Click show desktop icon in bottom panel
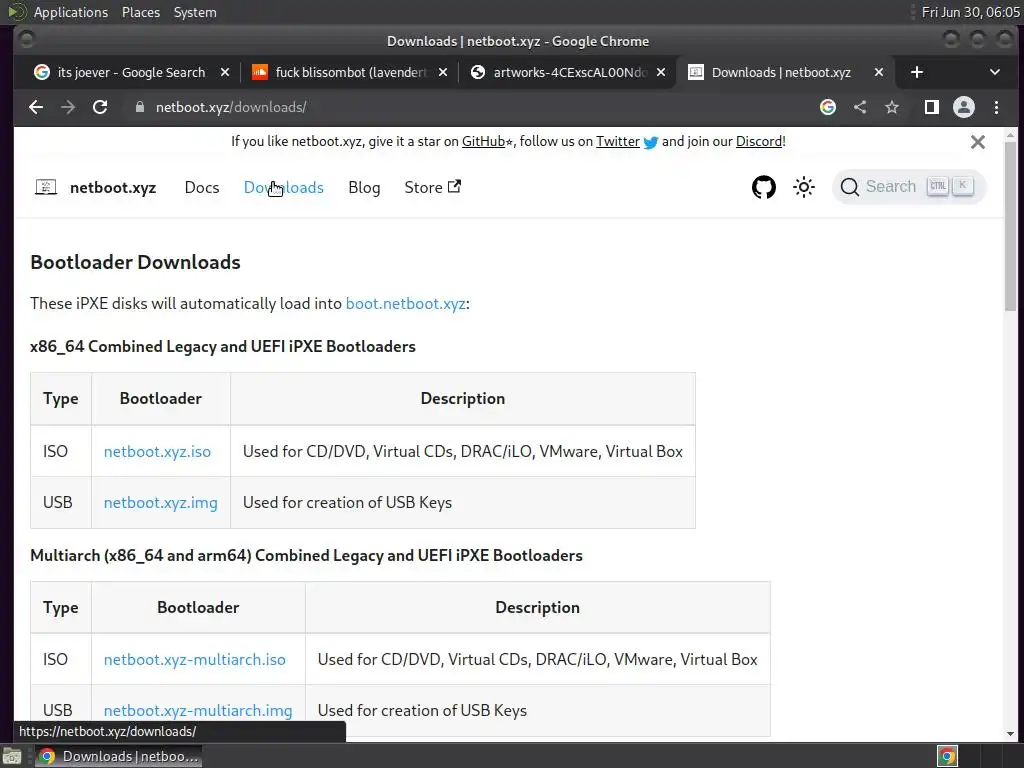The image size is (1024, 768). 12,757
